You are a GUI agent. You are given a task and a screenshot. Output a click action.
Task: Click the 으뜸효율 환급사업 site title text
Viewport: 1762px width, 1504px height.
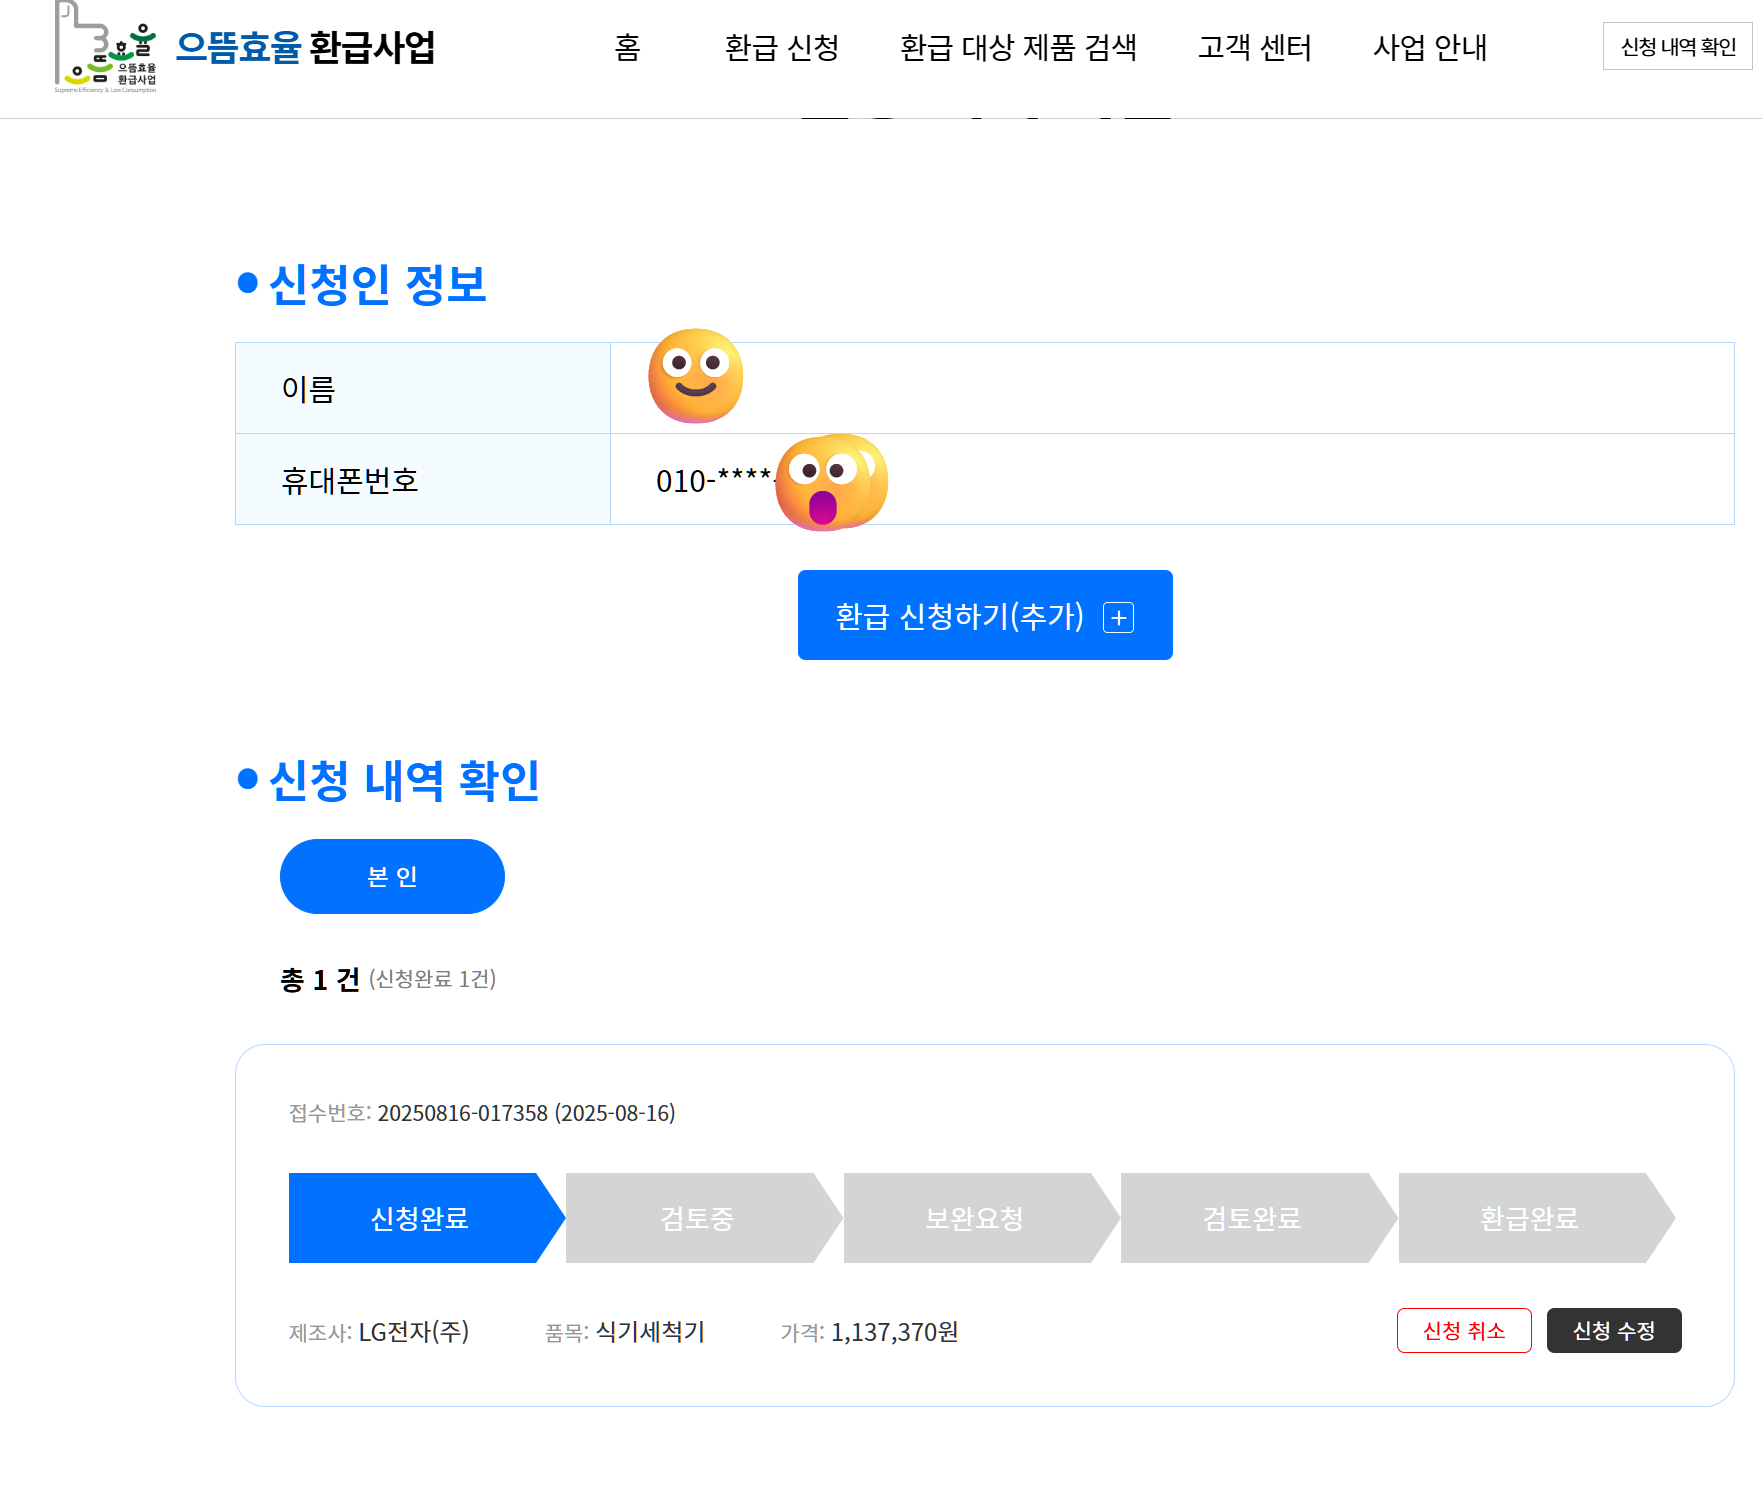(305, 47)
